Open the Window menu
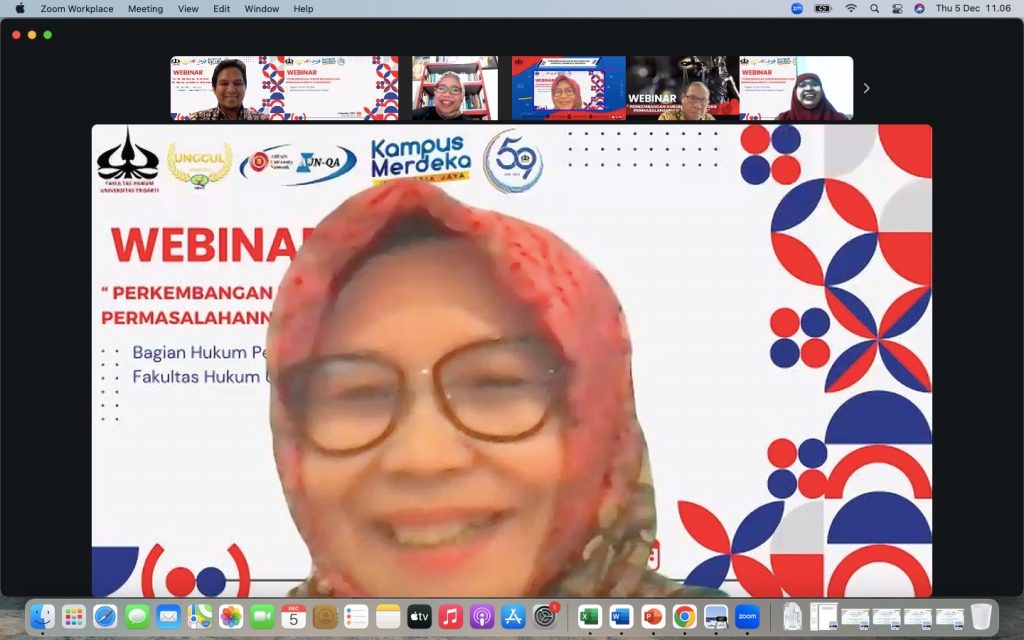 coord(261,8)
